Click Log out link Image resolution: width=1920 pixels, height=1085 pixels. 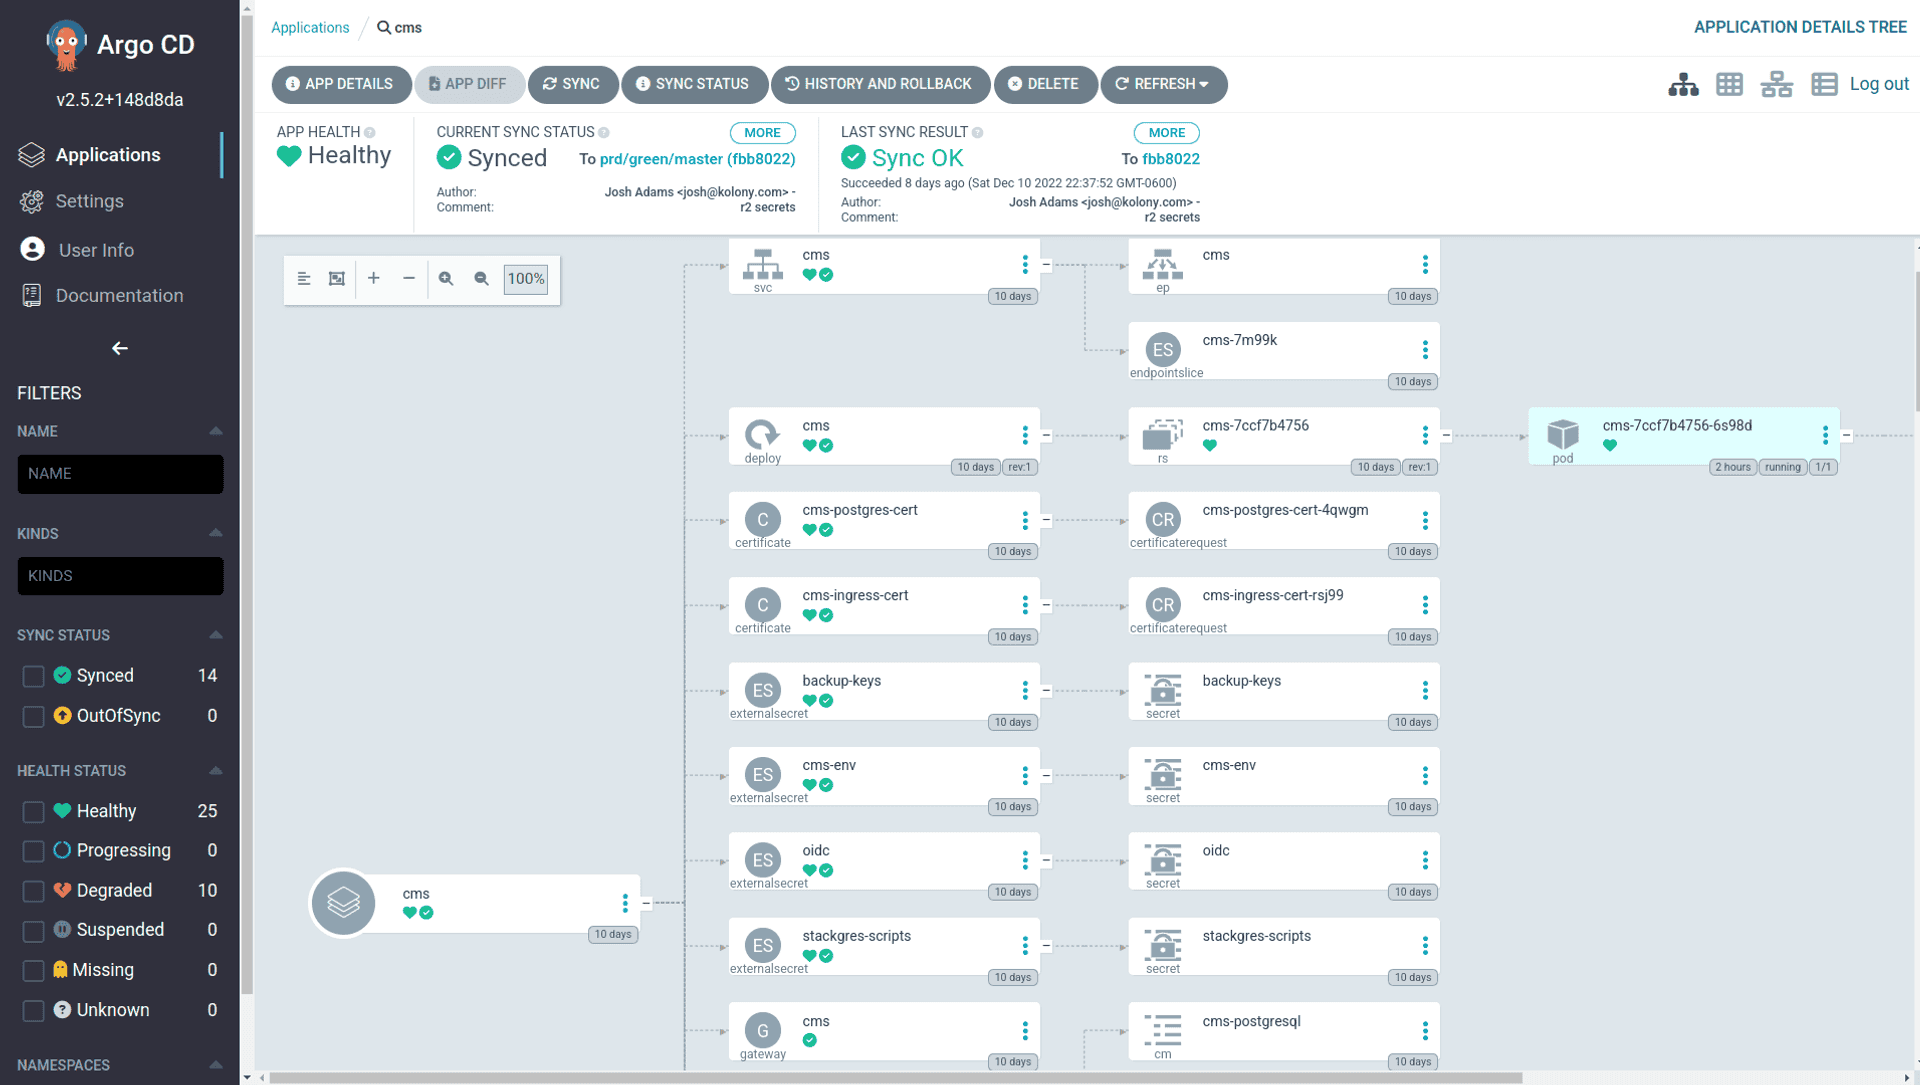[x=1879, y=84]
